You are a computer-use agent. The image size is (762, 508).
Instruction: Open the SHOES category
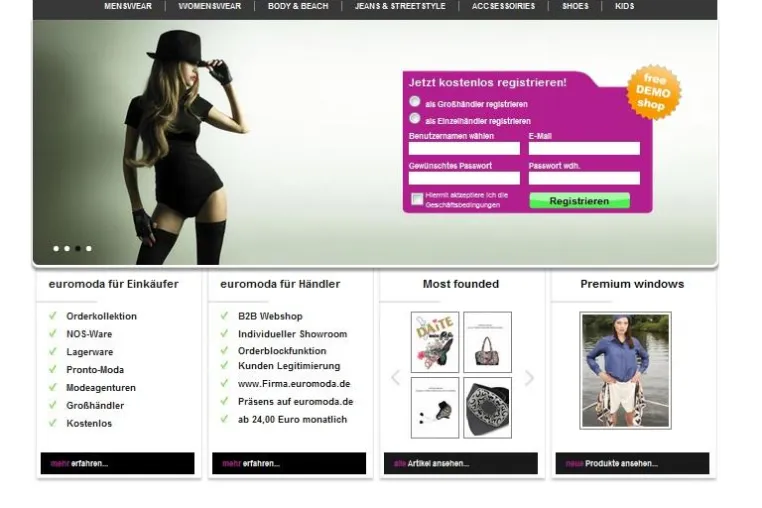click(x=575, y=6)
